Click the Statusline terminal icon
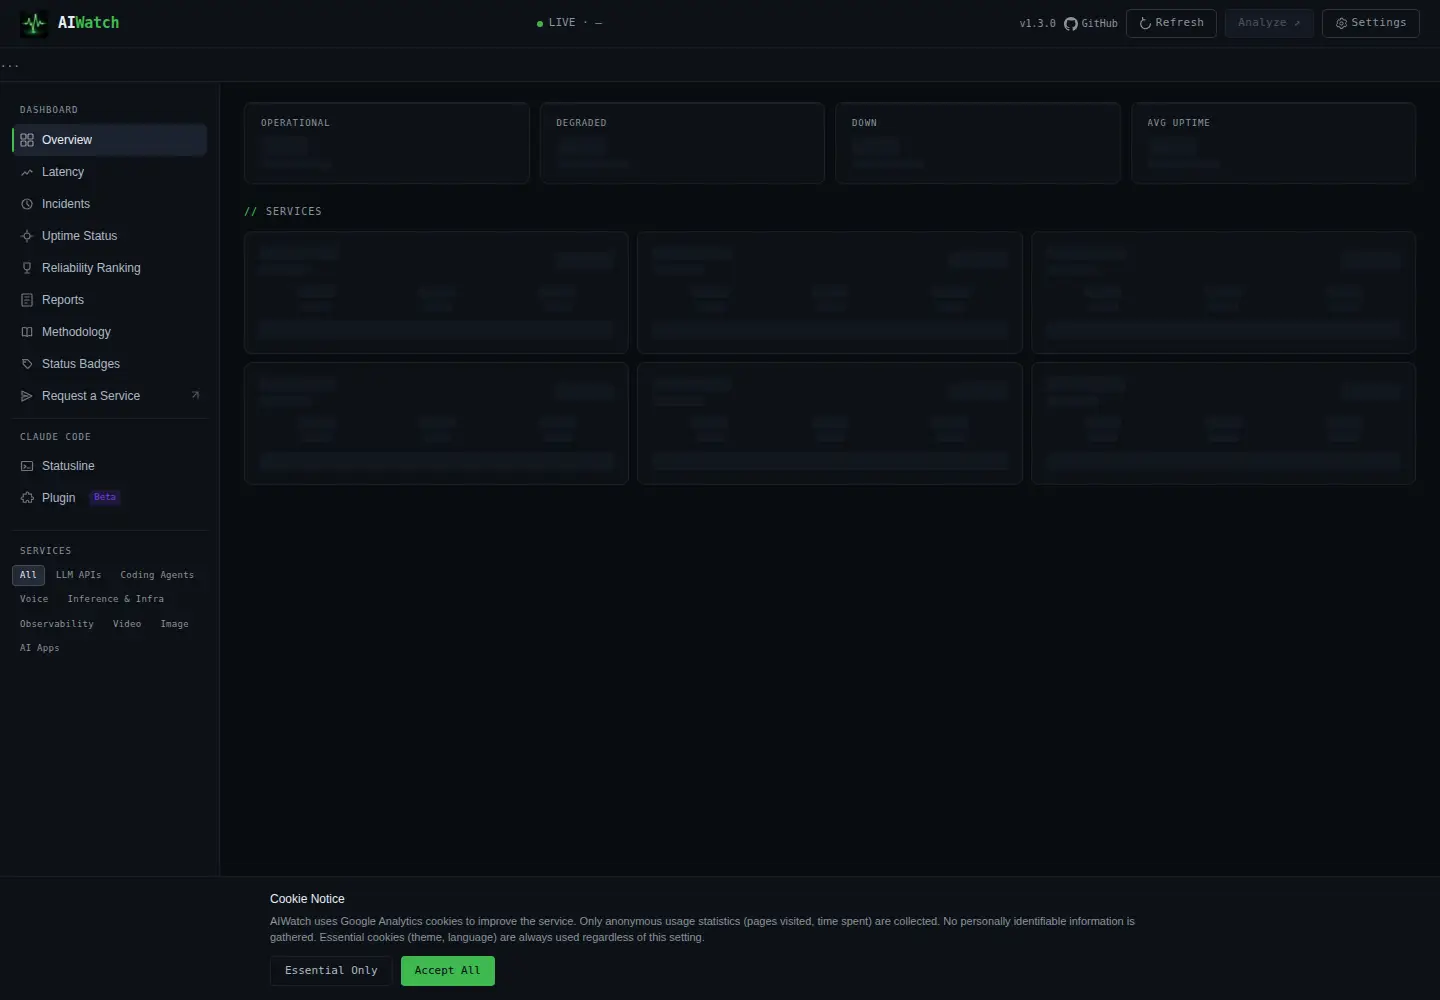This screenshot has width=1440, height=1000. pyautogui.click(x=27, y=466)
